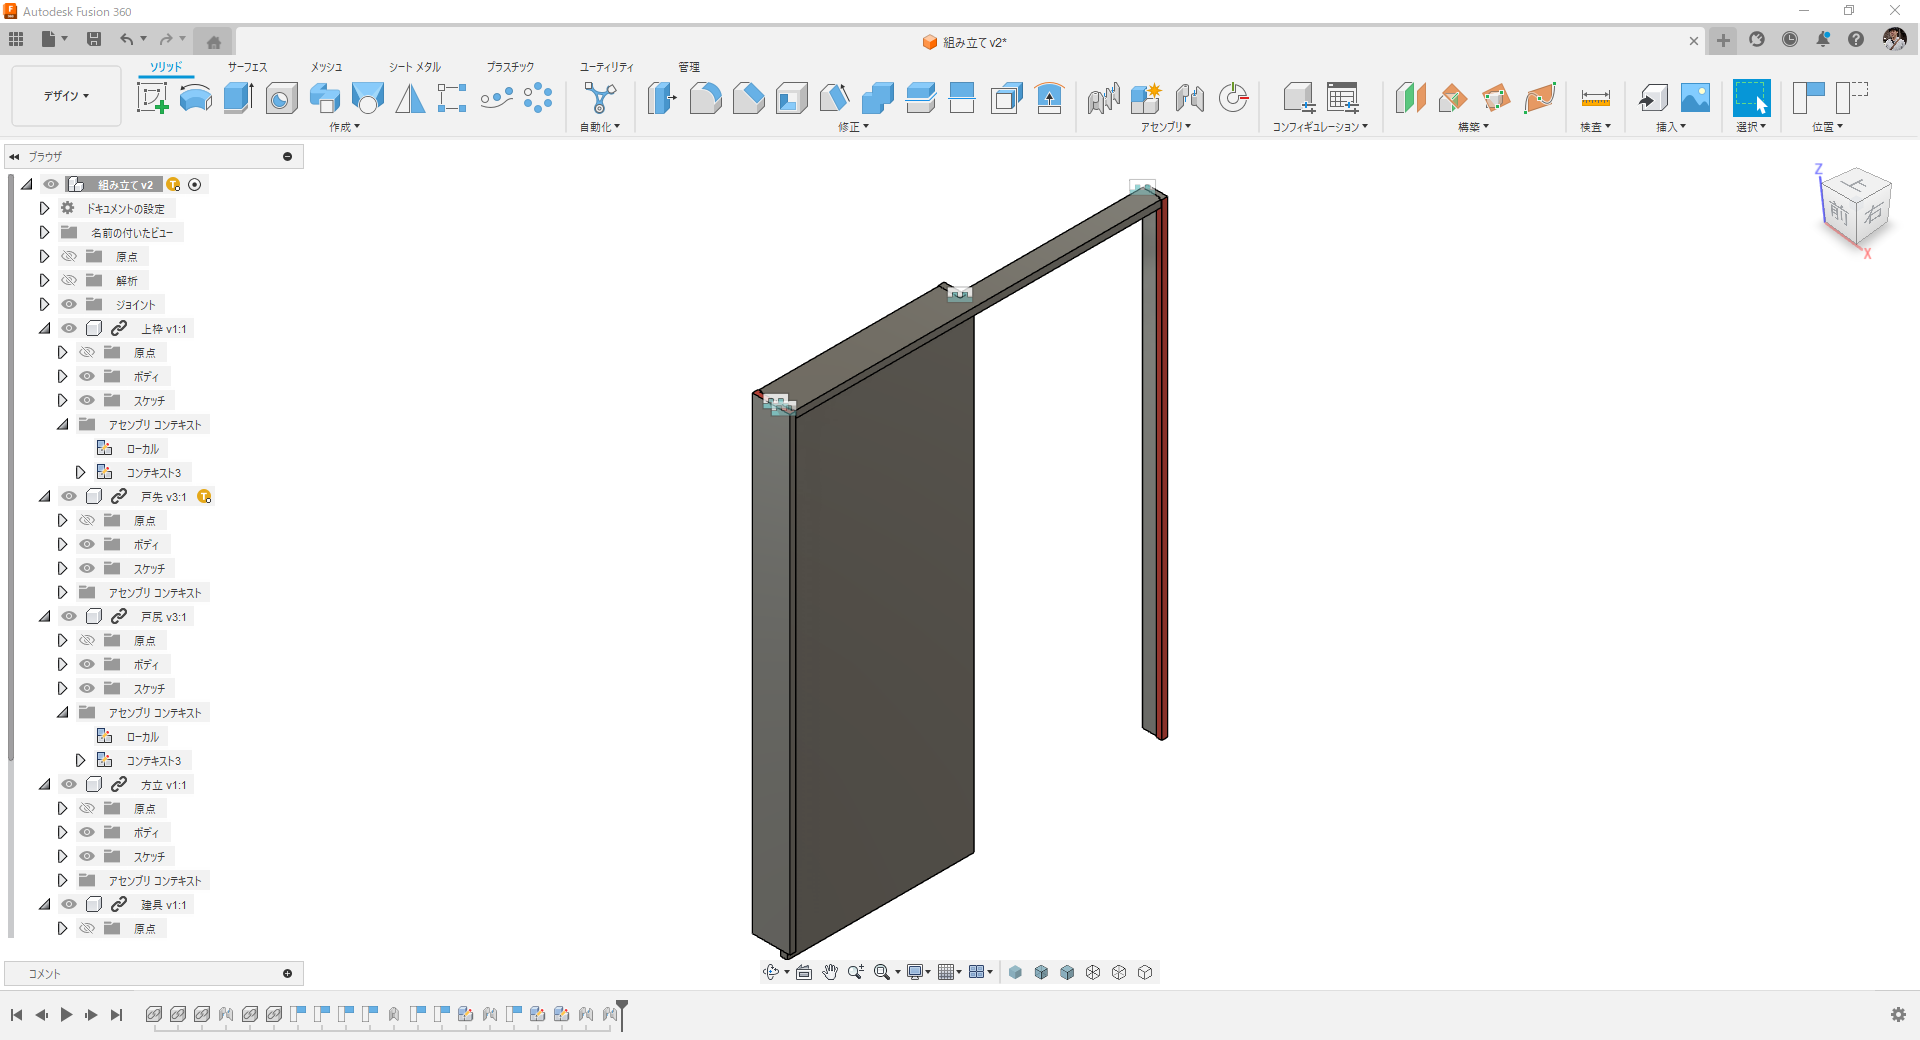Viewport: 1920px width, 1040px height.
Task: Pick the Shell tool icon
Action: (x=792, y=98)
